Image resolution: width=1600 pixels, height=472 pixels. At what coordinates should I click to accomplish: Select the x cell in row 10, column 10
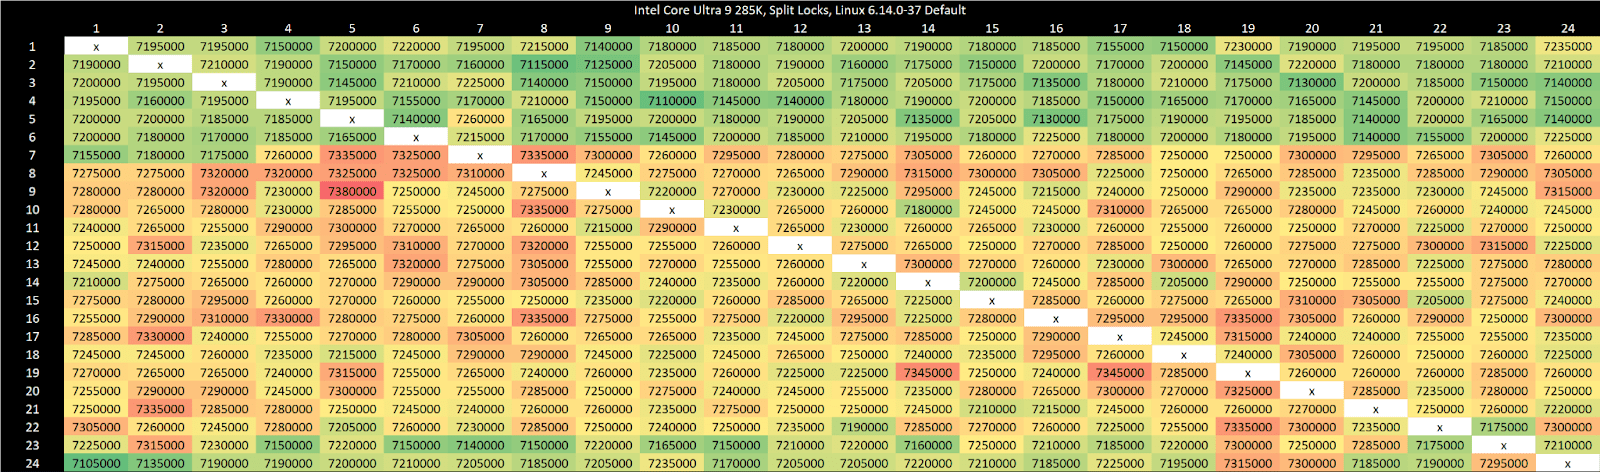(x=672, y=209)
